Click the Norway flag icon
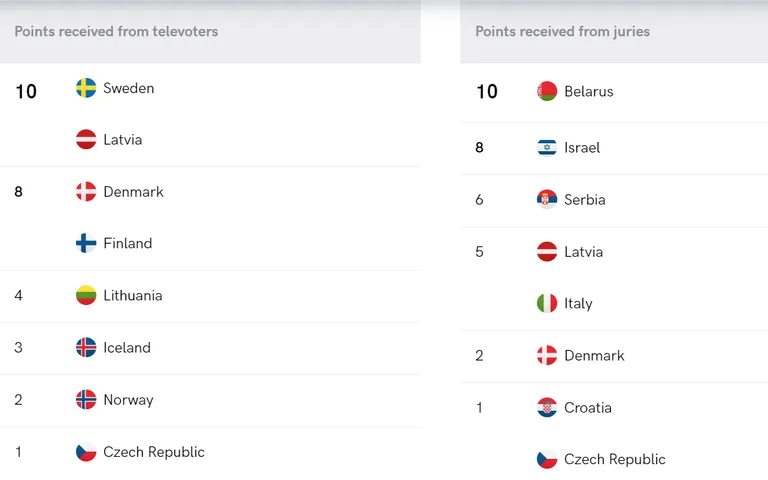The height and width of the screenshot is (480, 768). 86,400
